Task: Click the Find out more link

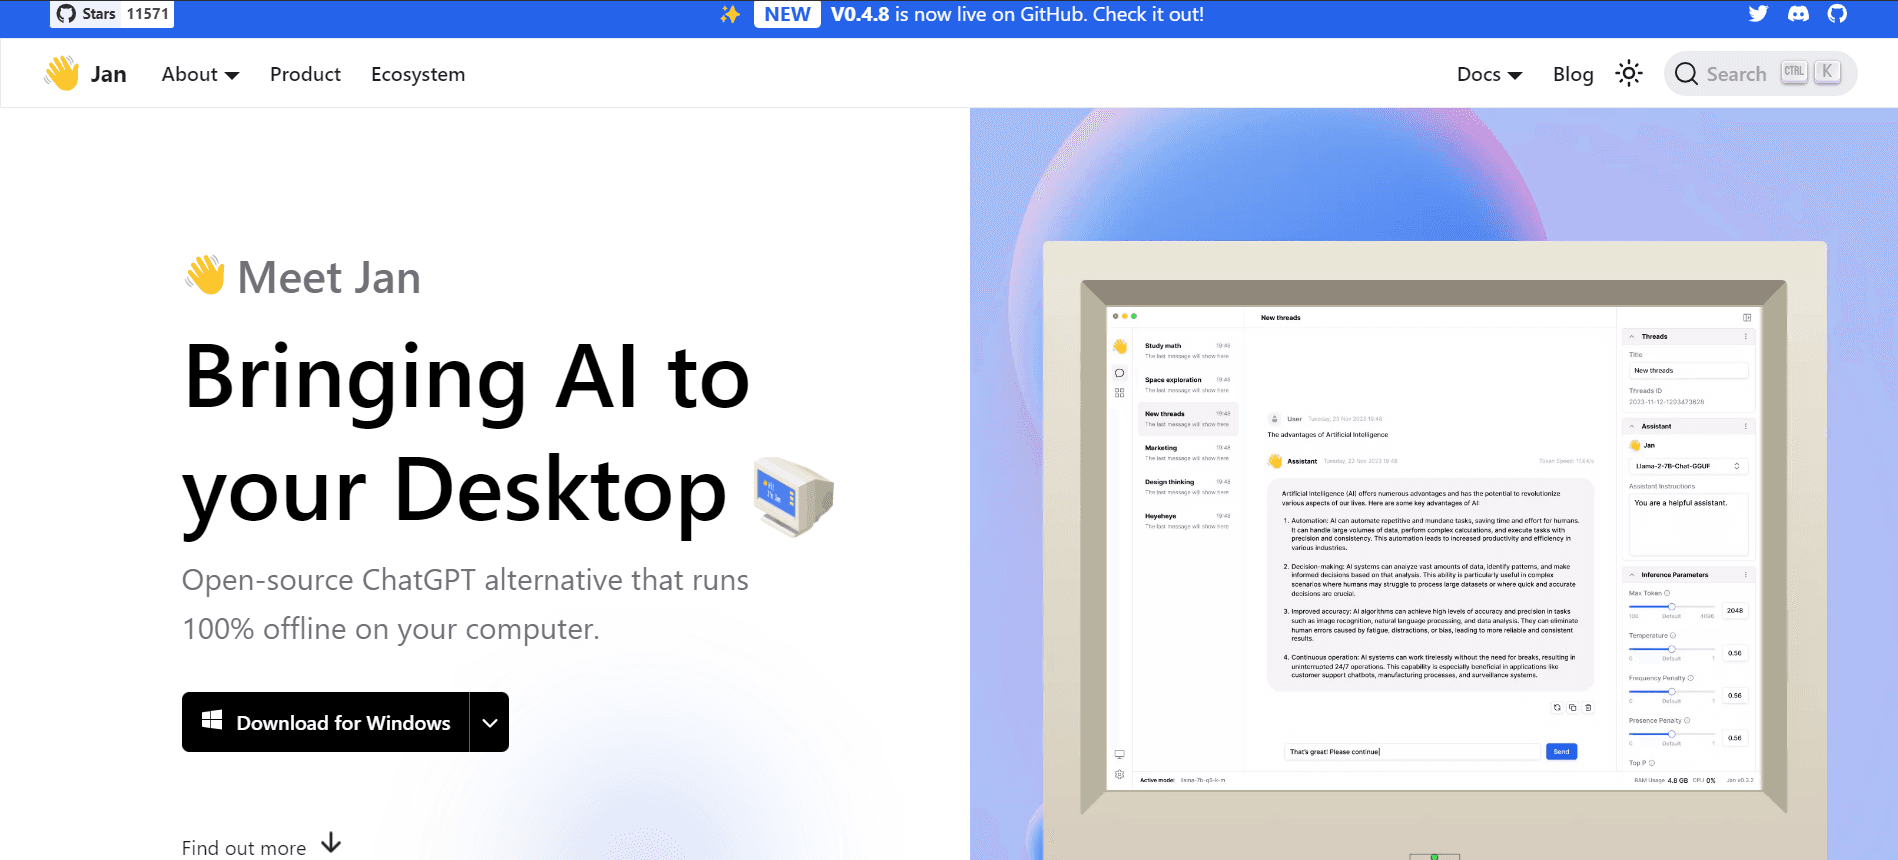Action: [244, 847]
